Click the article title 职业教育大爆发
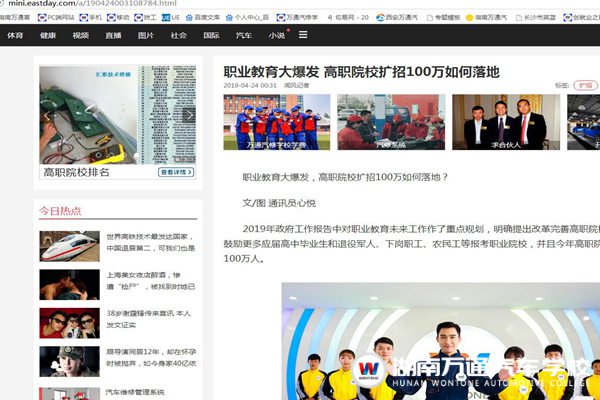 click(x=361, y=72)
